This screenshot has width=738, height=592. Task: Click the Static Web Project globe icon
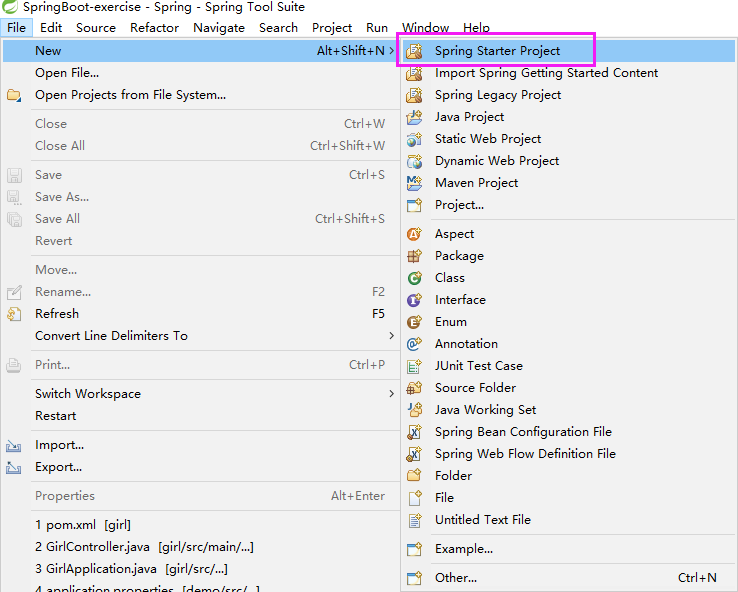point(414,139)
